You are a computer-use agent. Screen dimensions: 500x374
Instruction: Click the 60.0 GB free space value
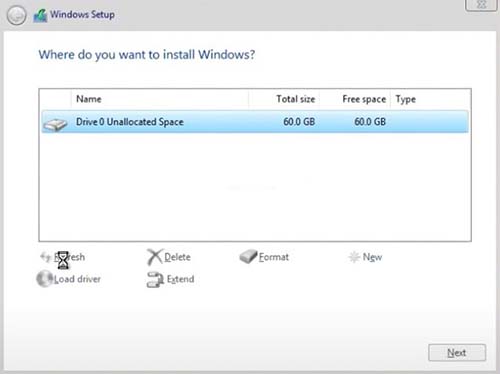370,122
